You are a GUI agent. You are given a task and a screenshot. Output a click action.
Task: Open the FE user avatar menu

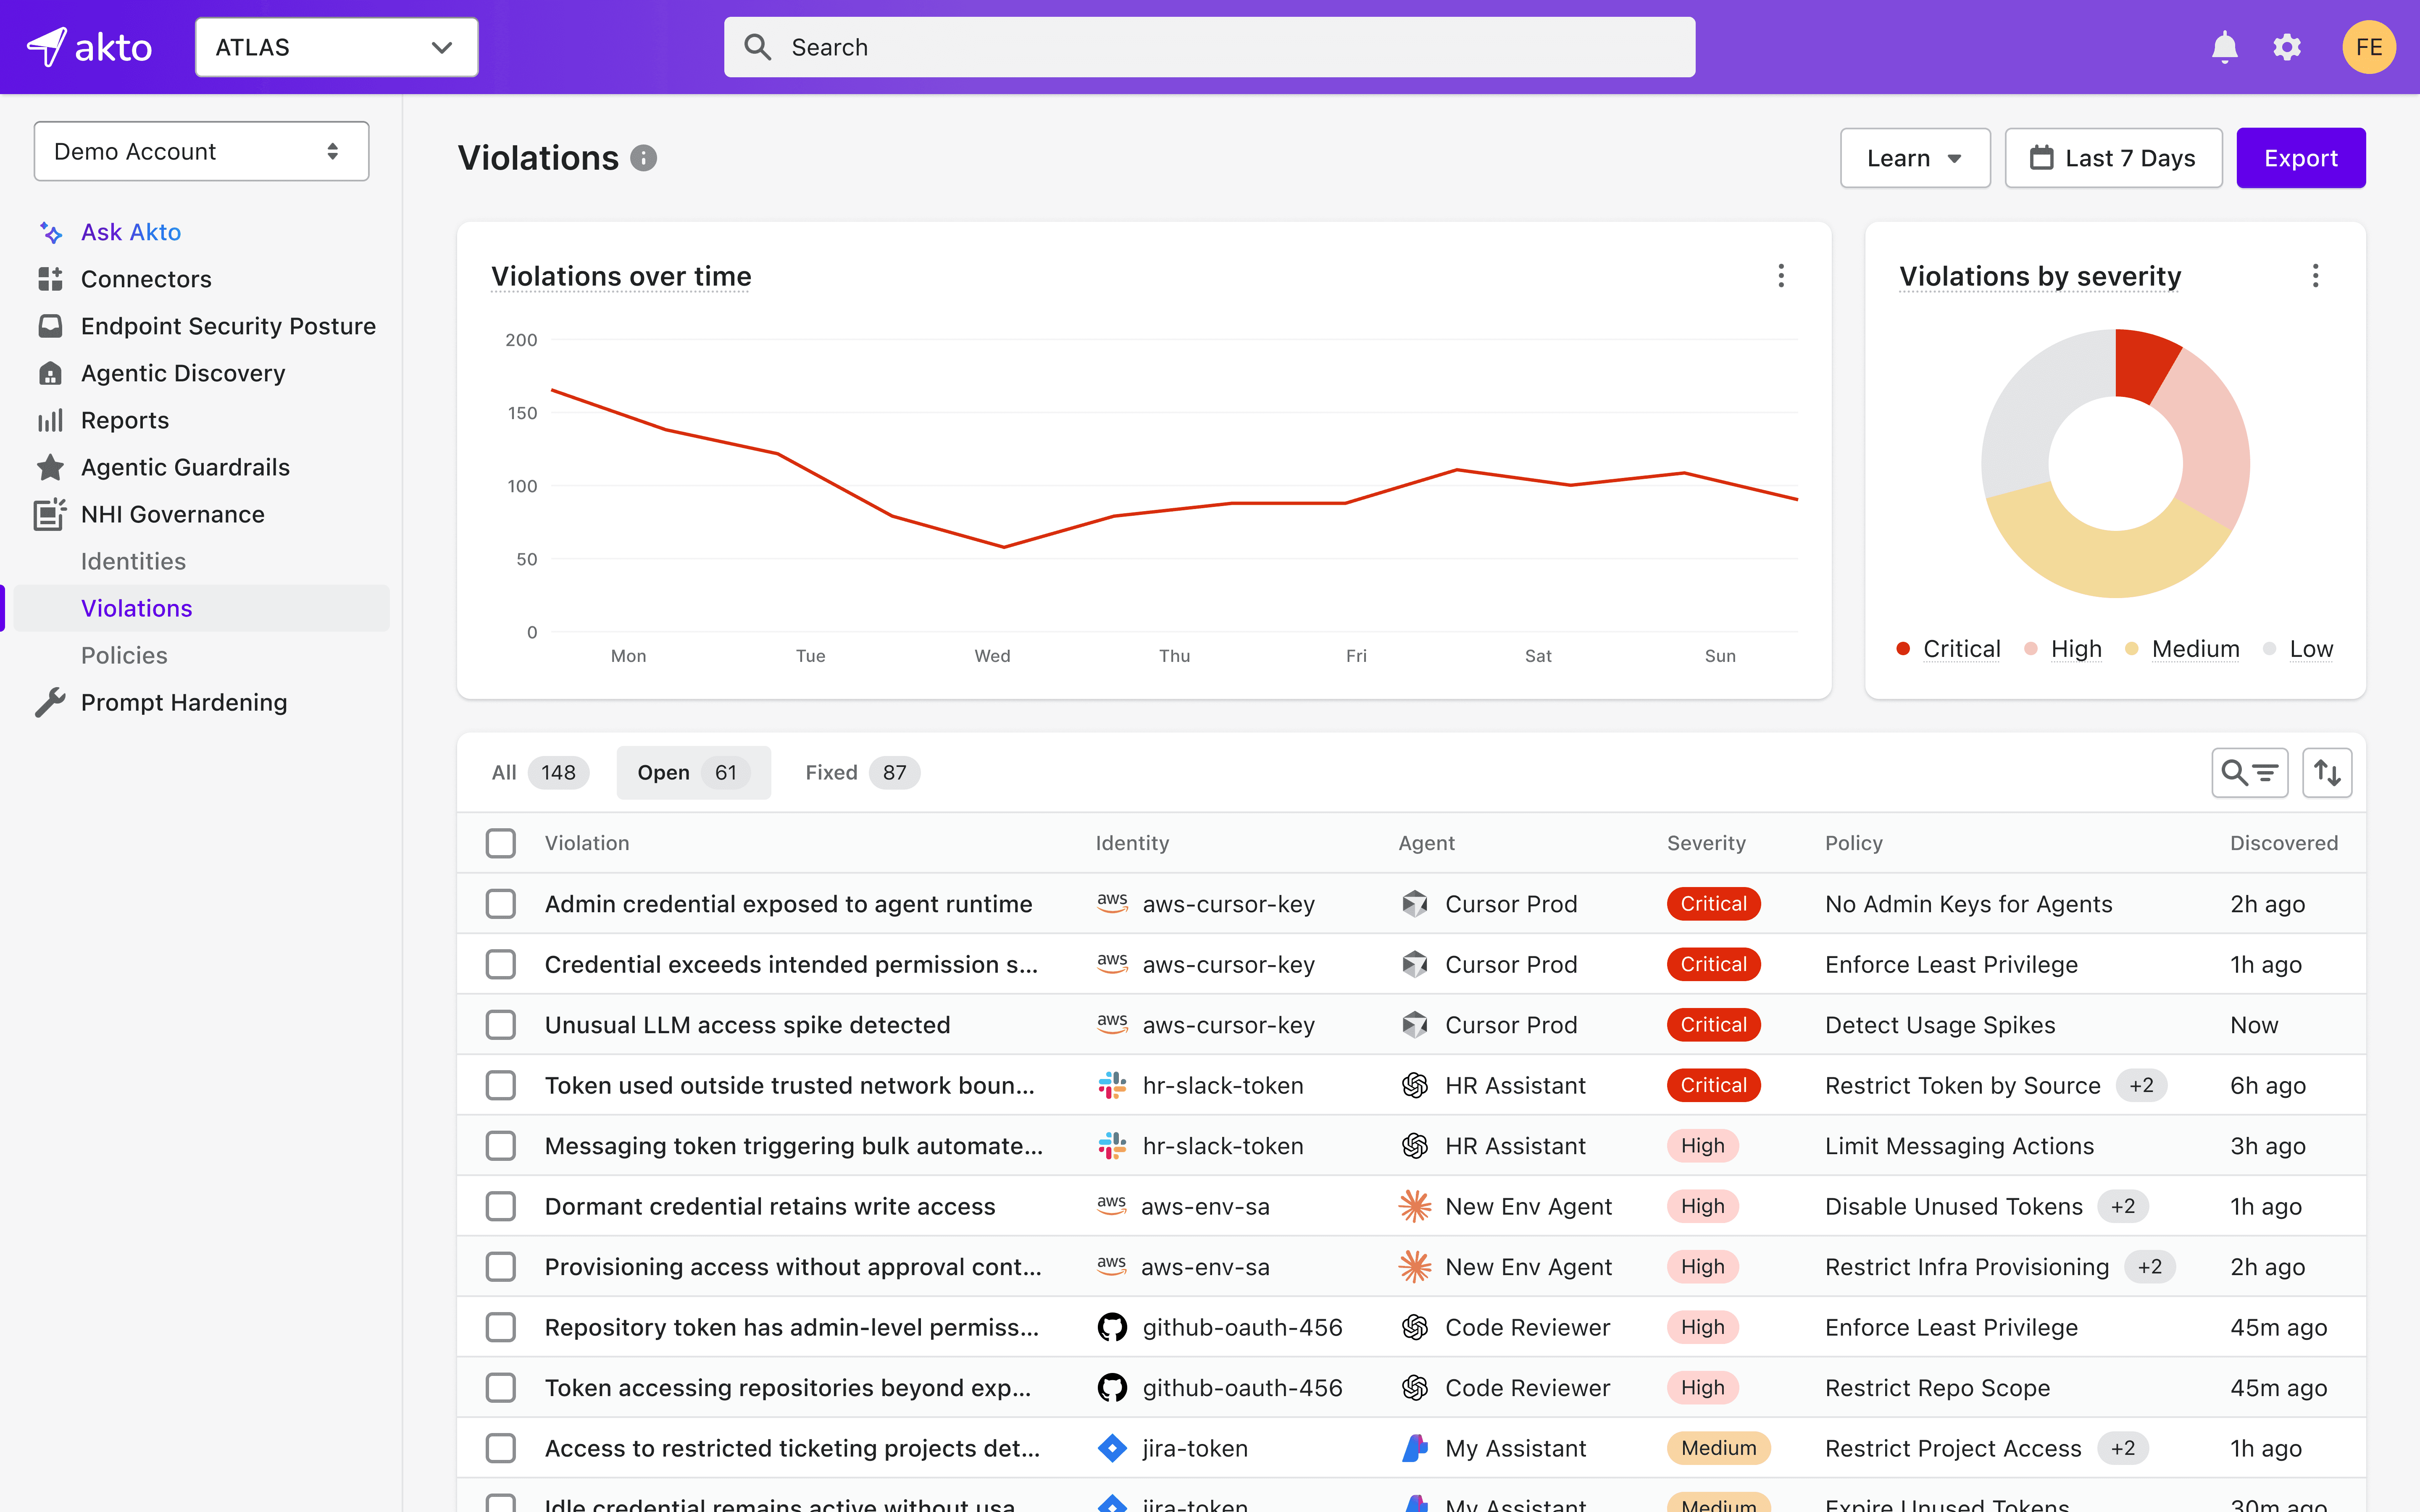tap(2369, 47)
